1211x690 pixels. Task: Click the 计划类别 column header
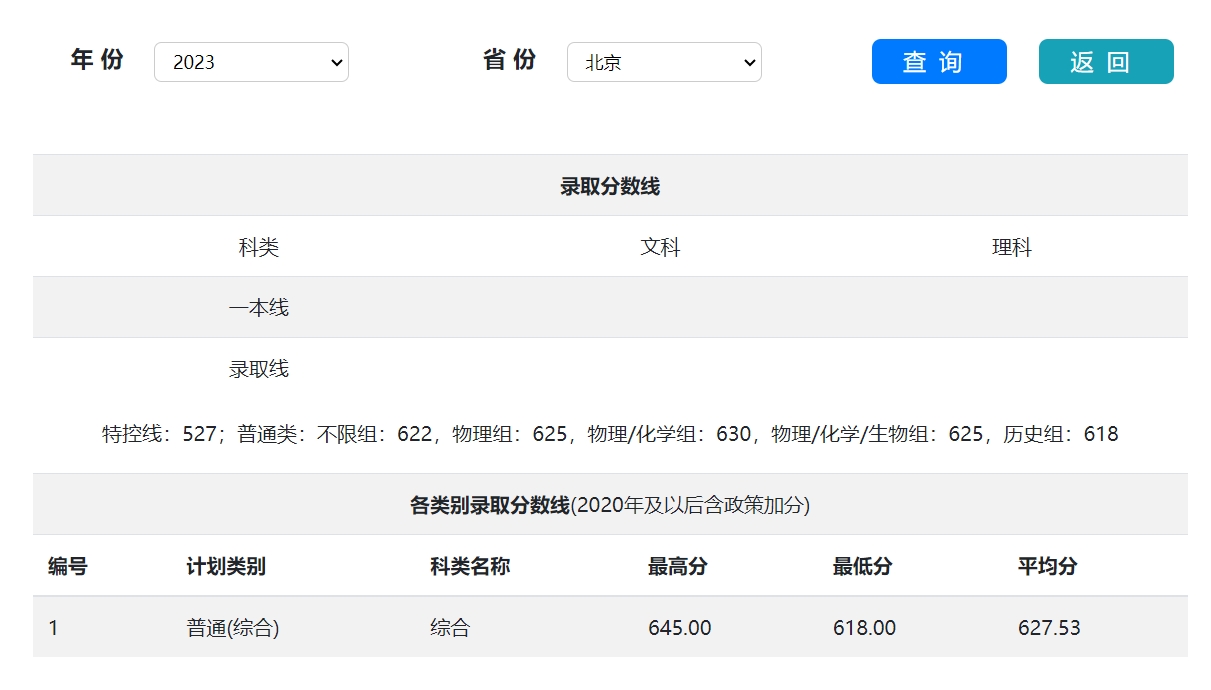(x=226, y=567)
